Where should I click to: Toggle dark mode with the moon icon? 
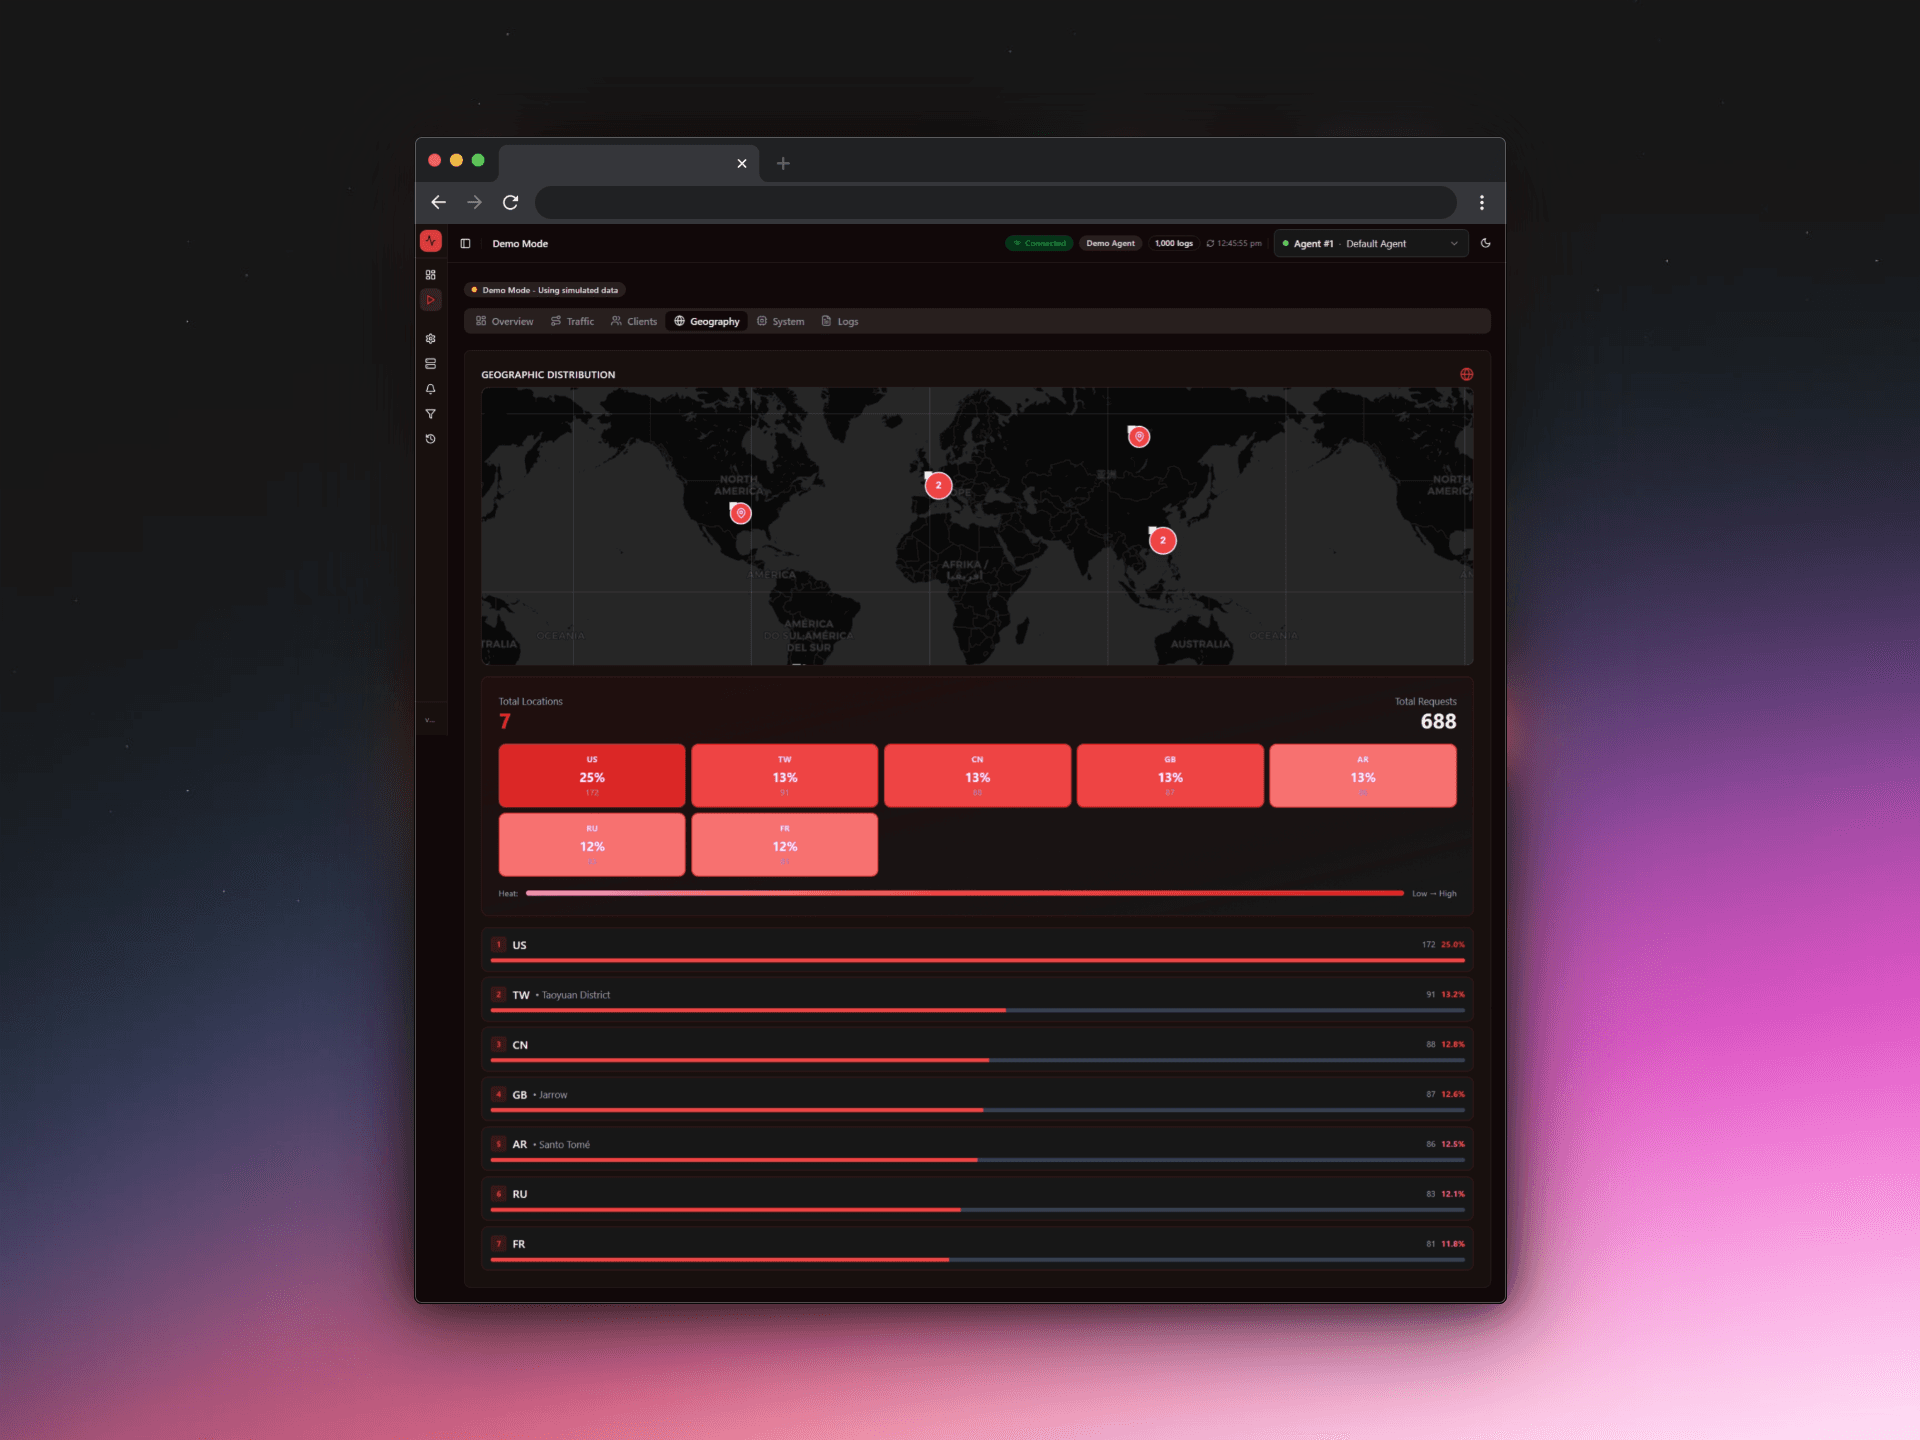(1485, 243)
